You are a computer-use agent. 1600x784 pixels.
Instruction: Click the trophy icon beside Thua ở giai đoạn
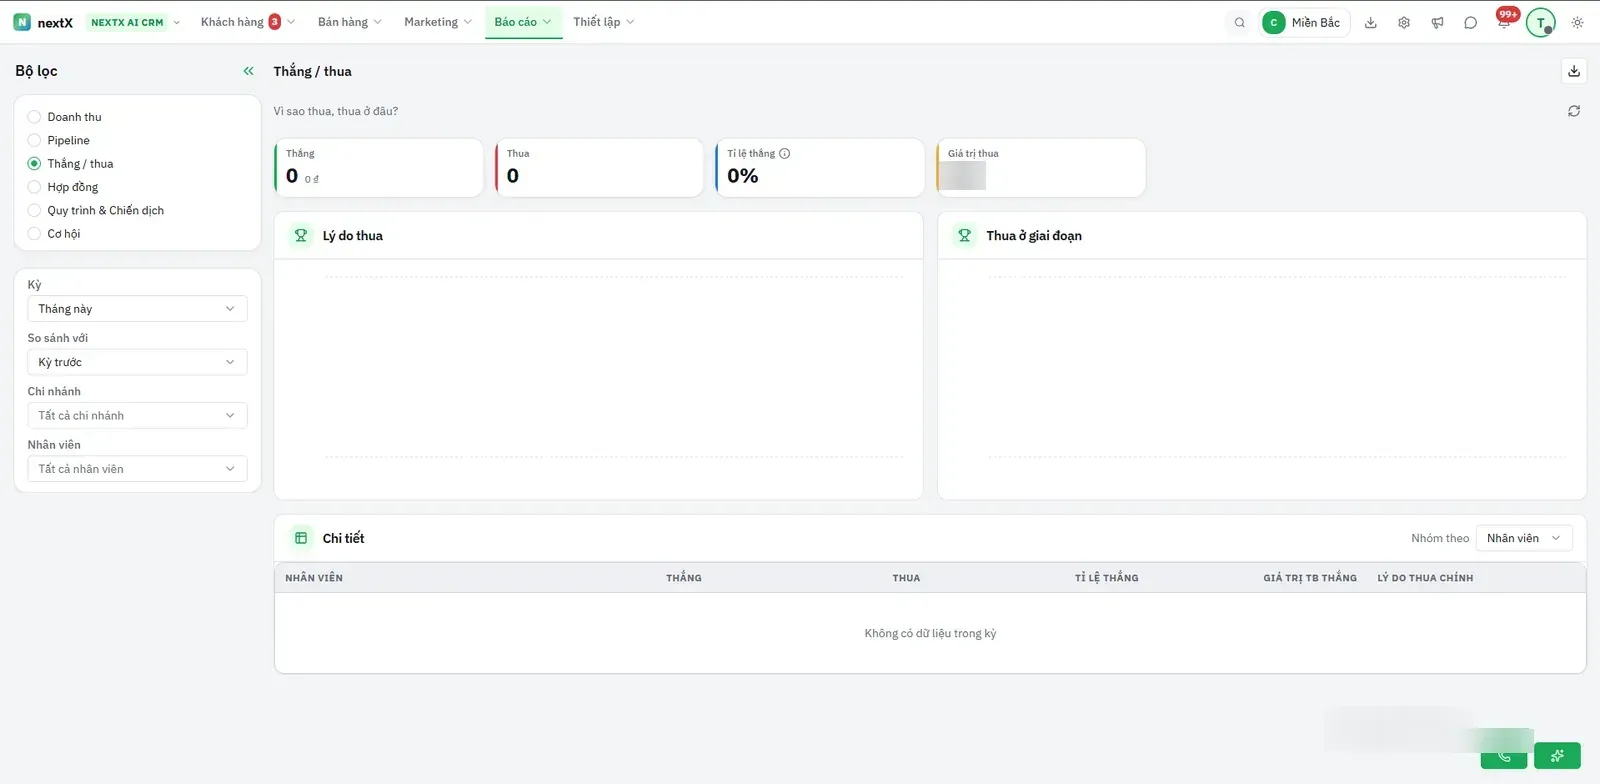click(x=965, y=236)
